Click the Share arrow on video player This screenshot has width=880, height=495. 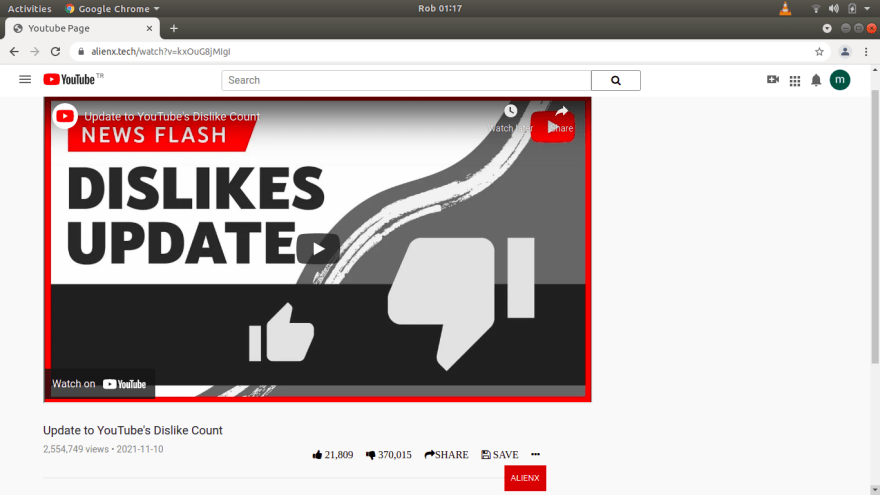coord(561,112)
